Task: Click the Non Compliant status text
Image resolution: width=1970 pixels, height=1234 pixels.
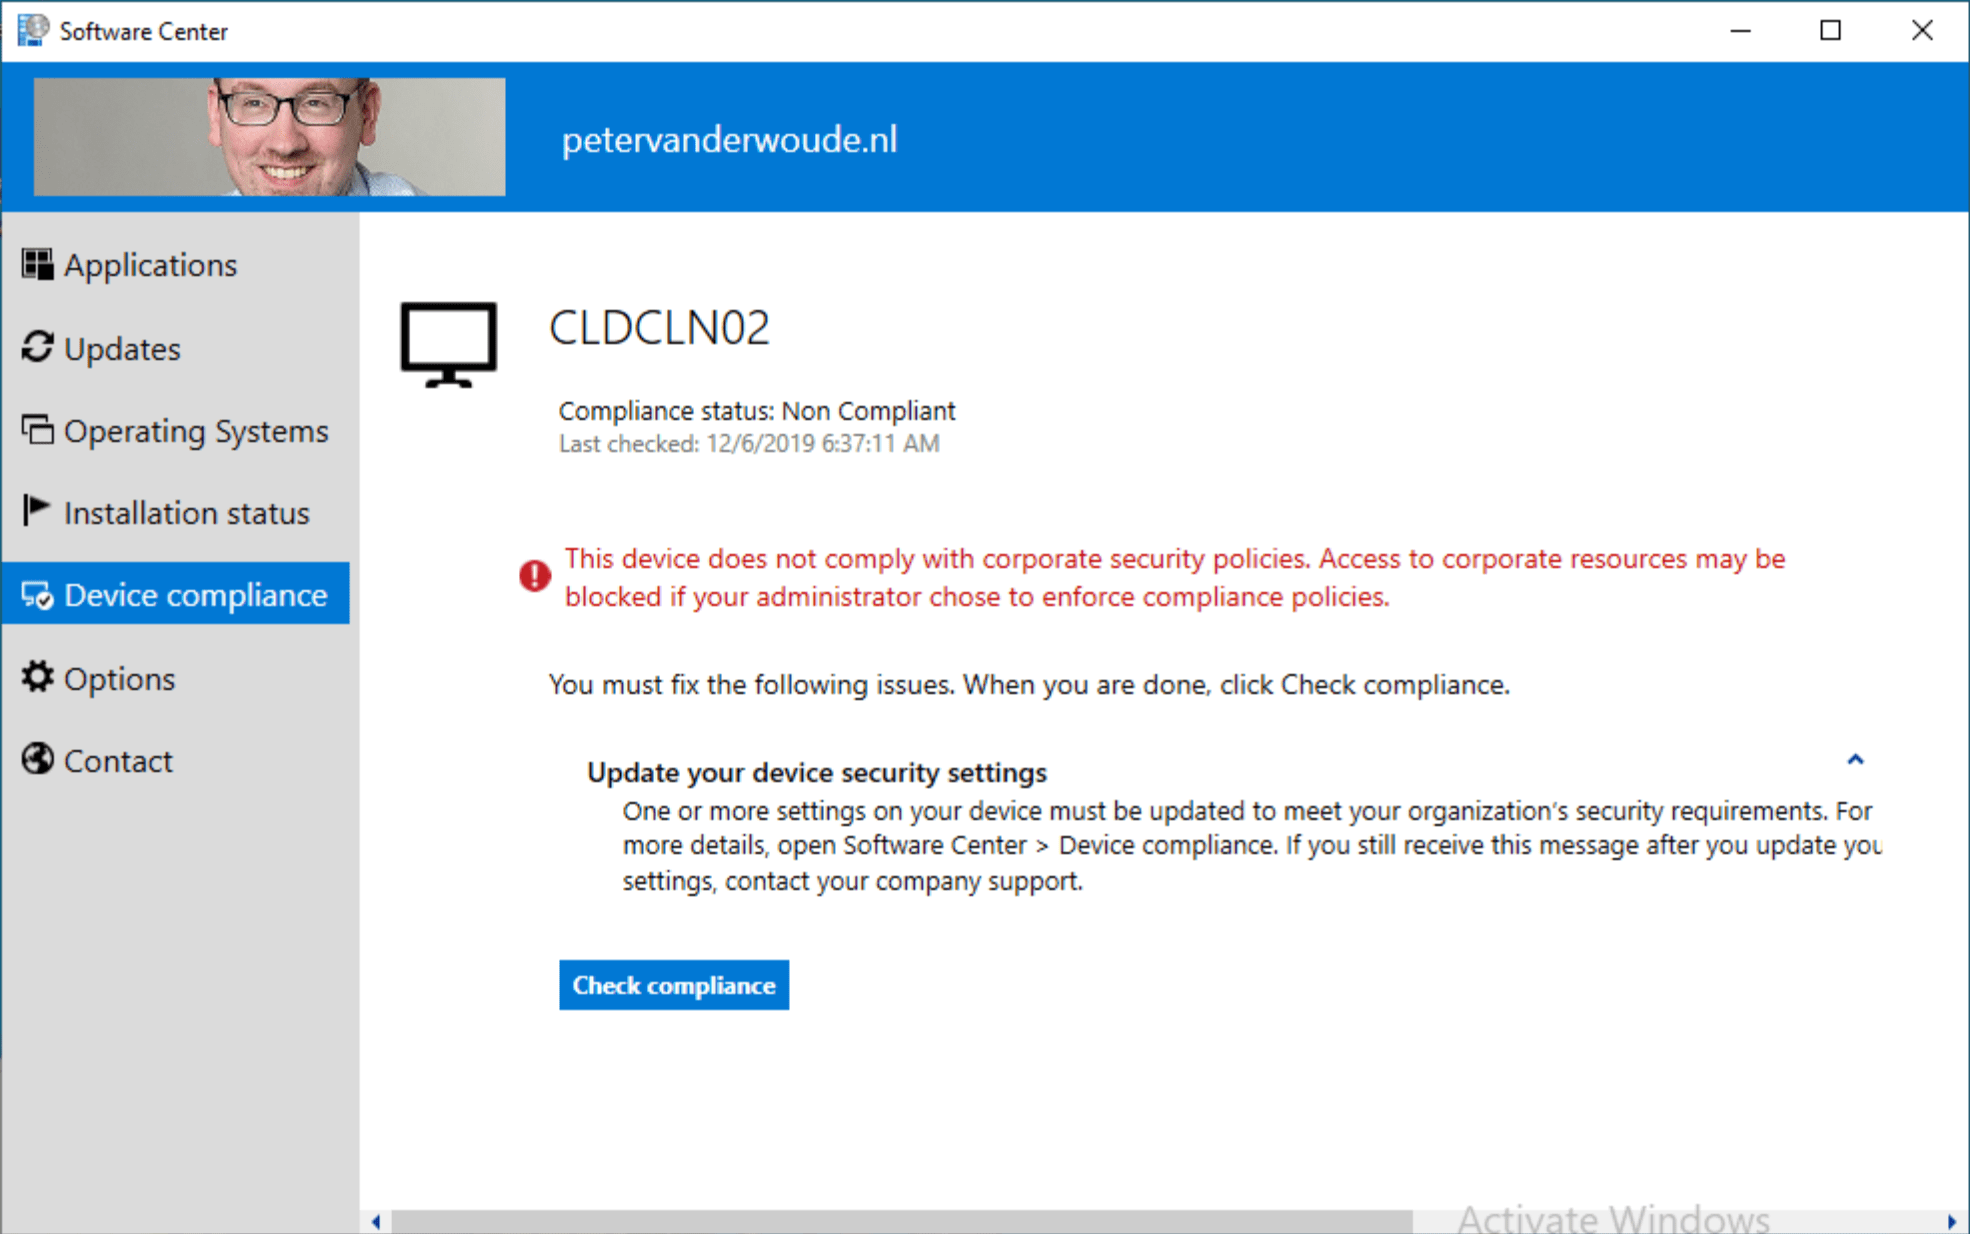Action: pos(868,410)
